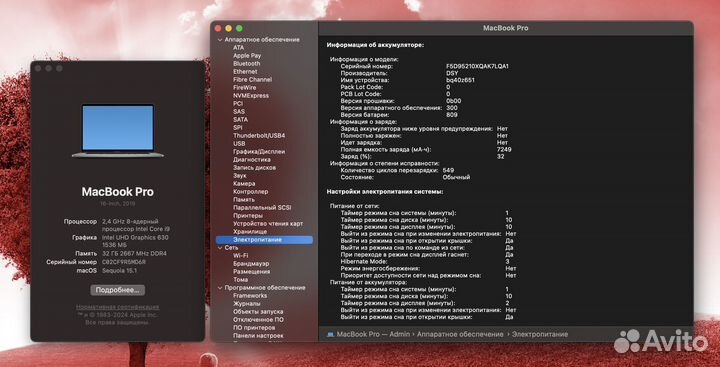
Task: Select Размещения under Сеть
Action: [251, 271]
